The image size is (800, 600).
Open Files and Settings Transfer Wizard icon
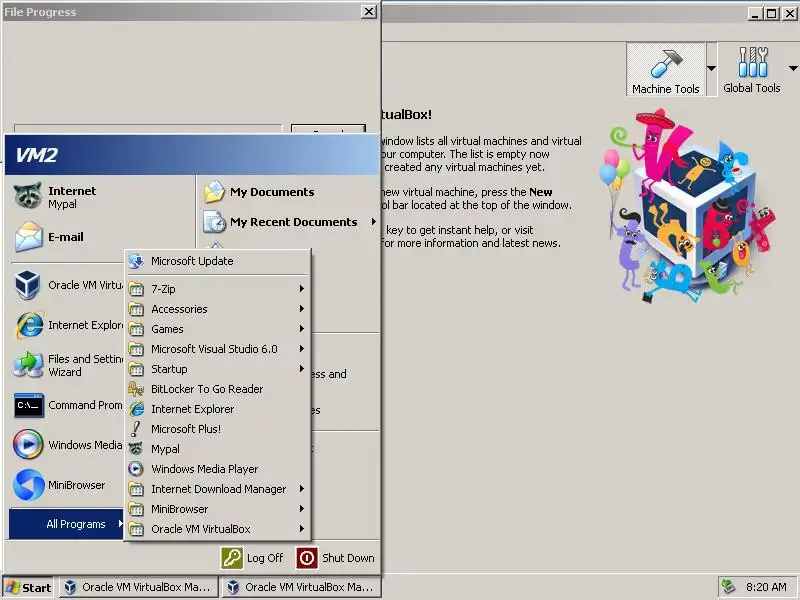click(29, 365)
